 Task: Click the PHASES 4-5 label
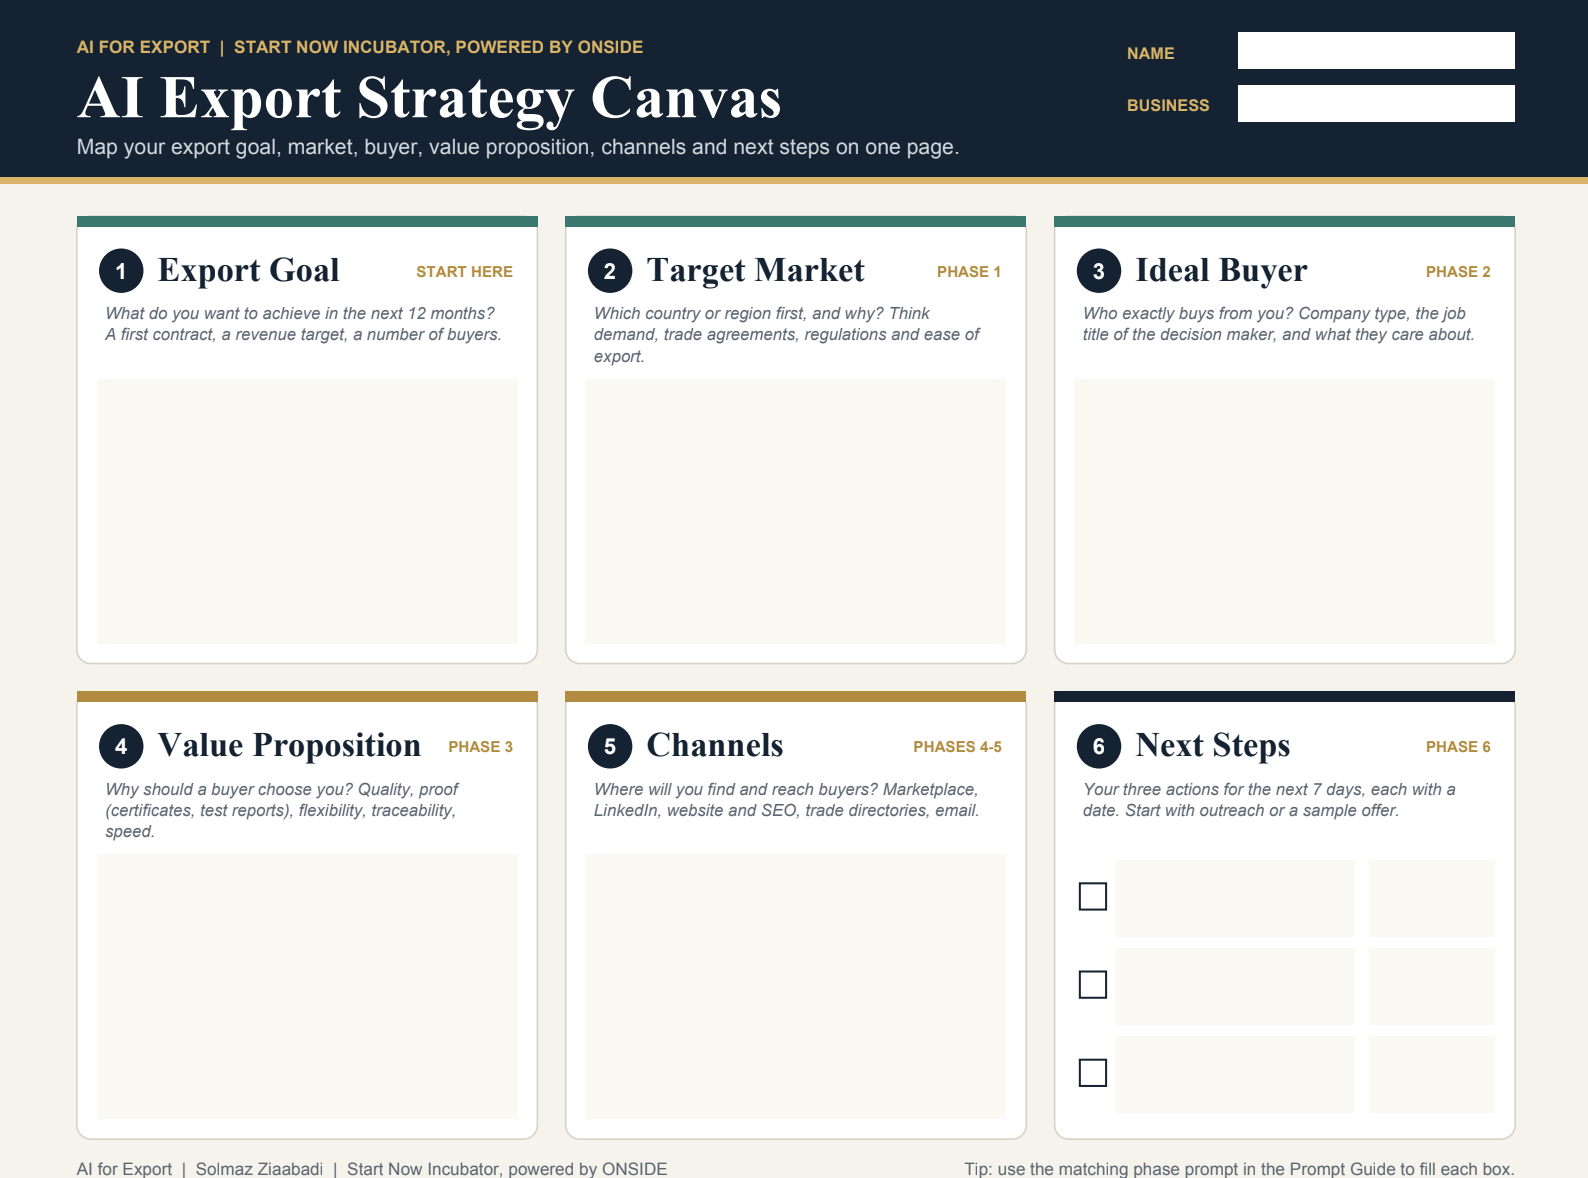tap(957, 747)
